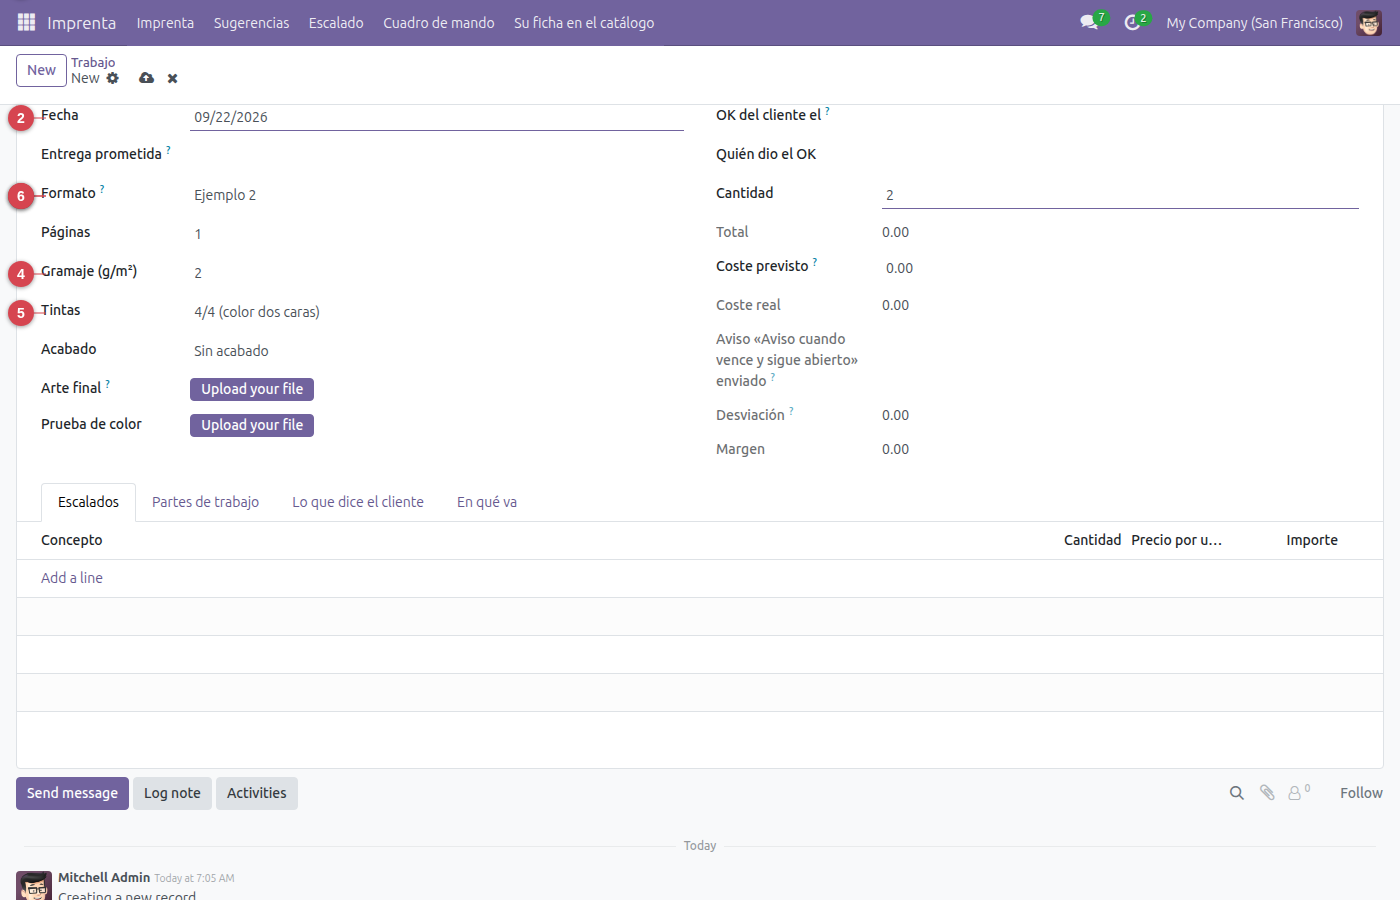This screenshot has width=1400, height=900.
Task: Create a record with the New button
Action: (41, 70)
